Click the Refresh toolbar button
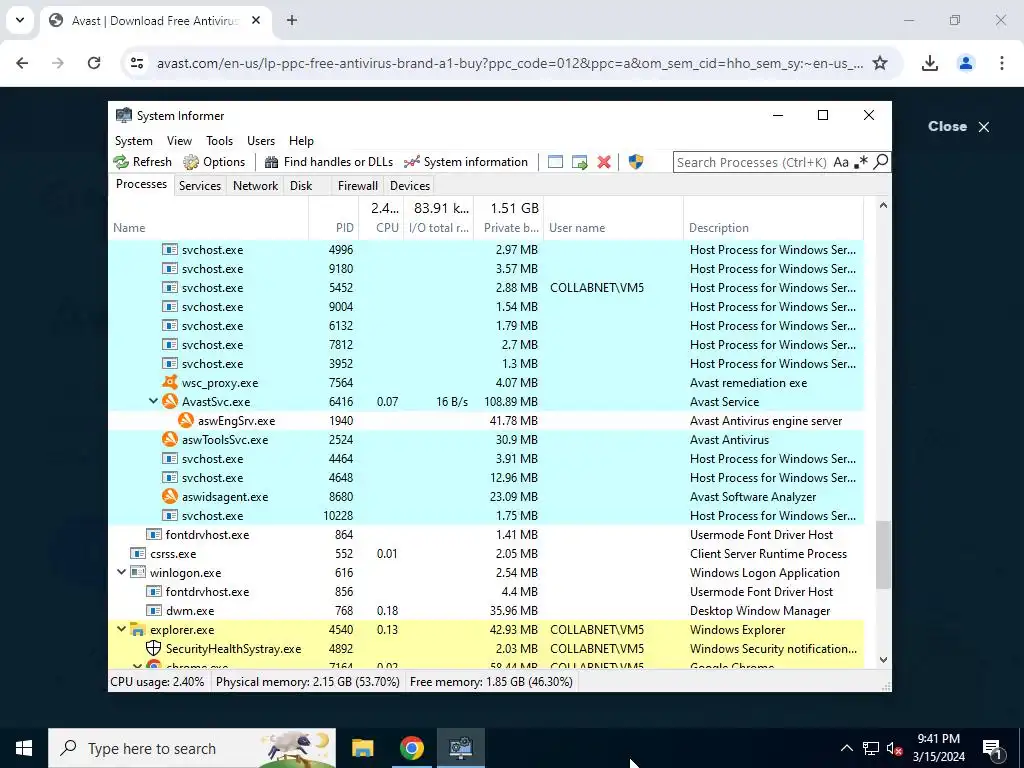 pos(142,162)
